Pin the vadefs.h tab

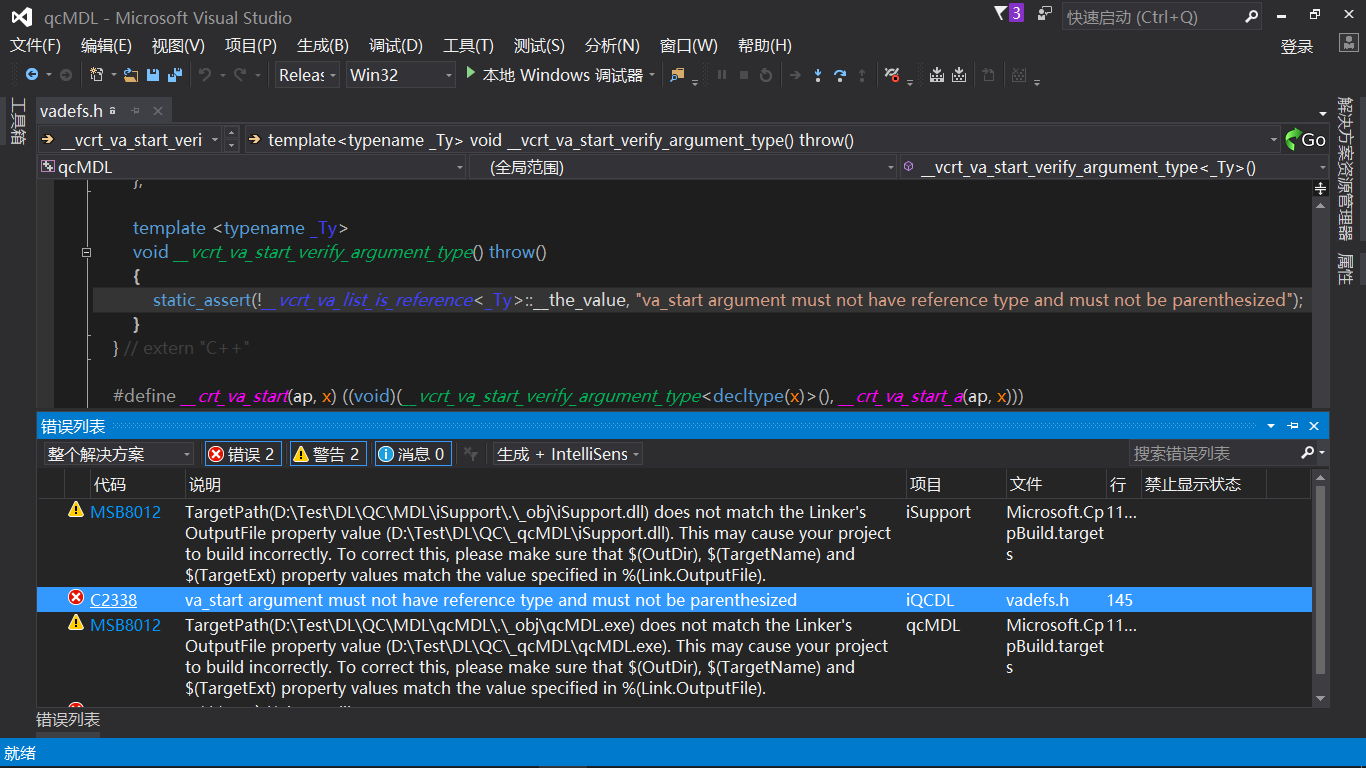point(136,110)
